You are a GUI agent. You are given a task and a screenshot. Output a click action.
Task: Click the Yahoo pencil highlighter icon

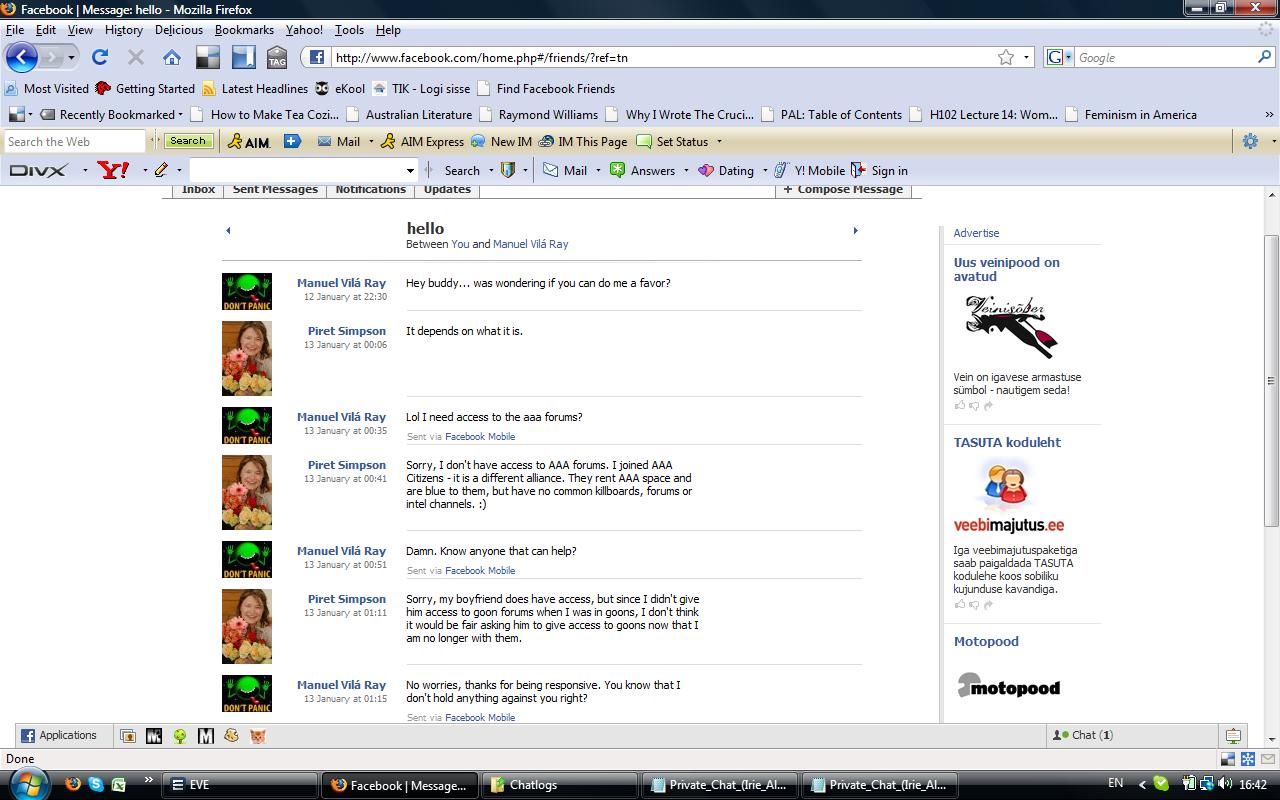[161, 170]
